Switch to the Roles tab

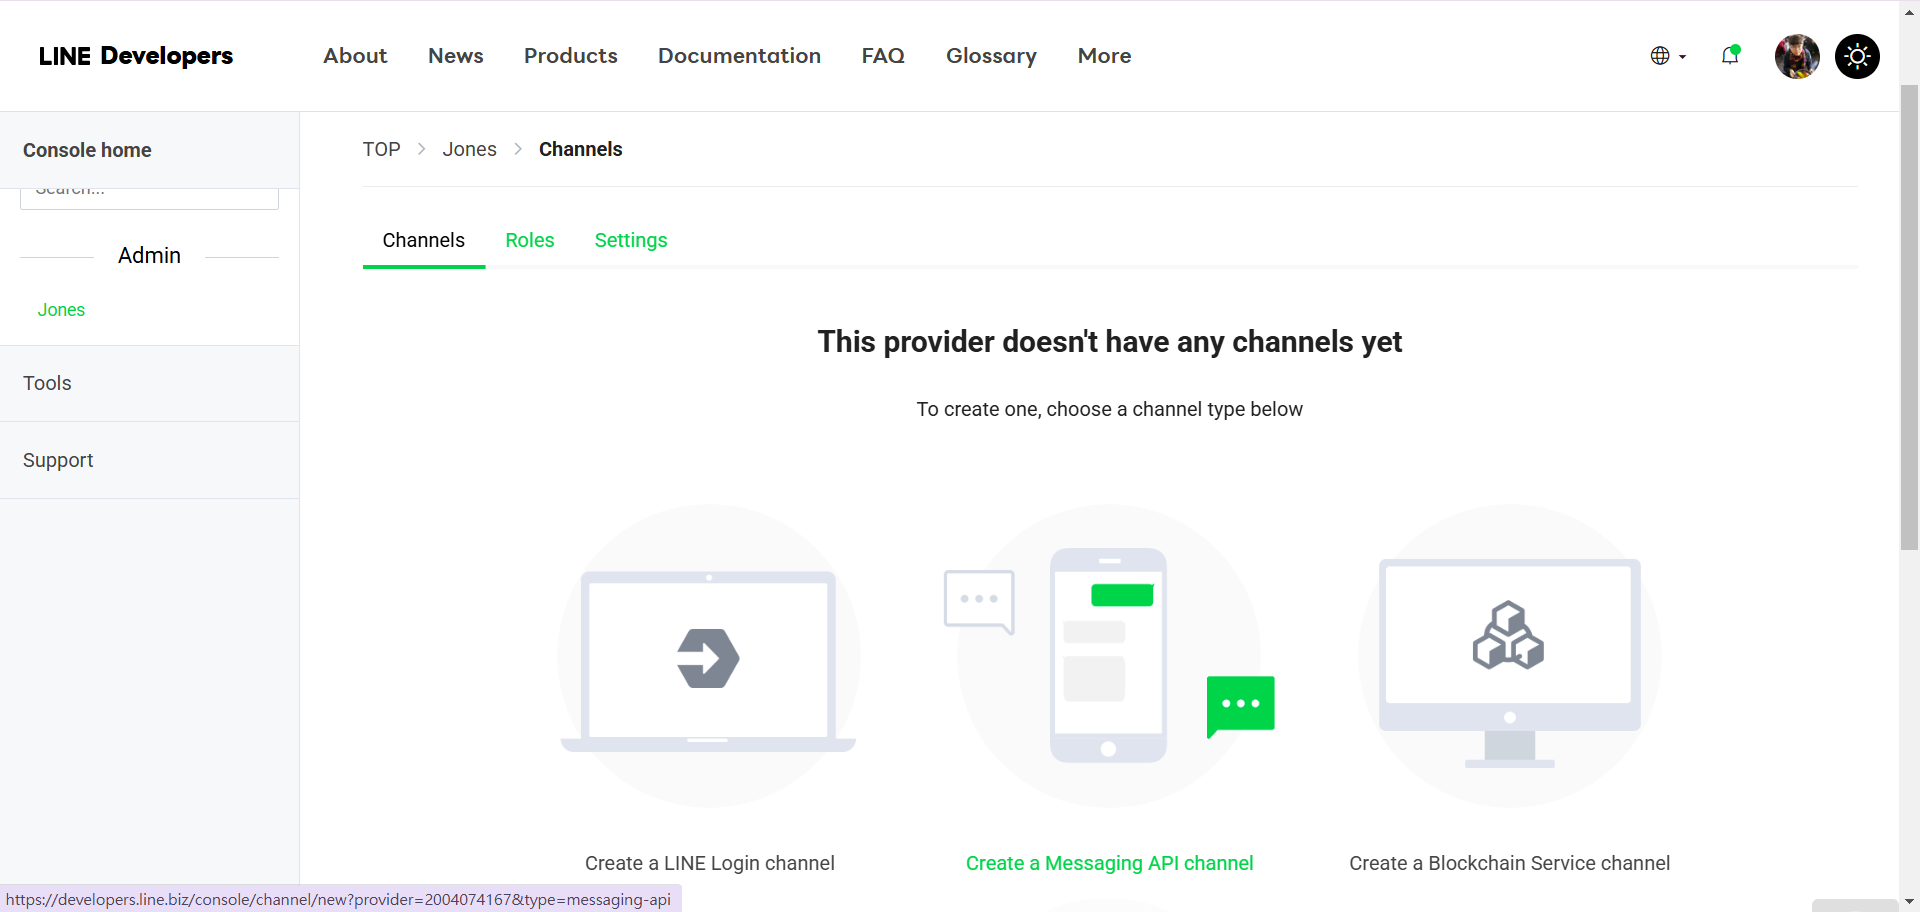530,241
